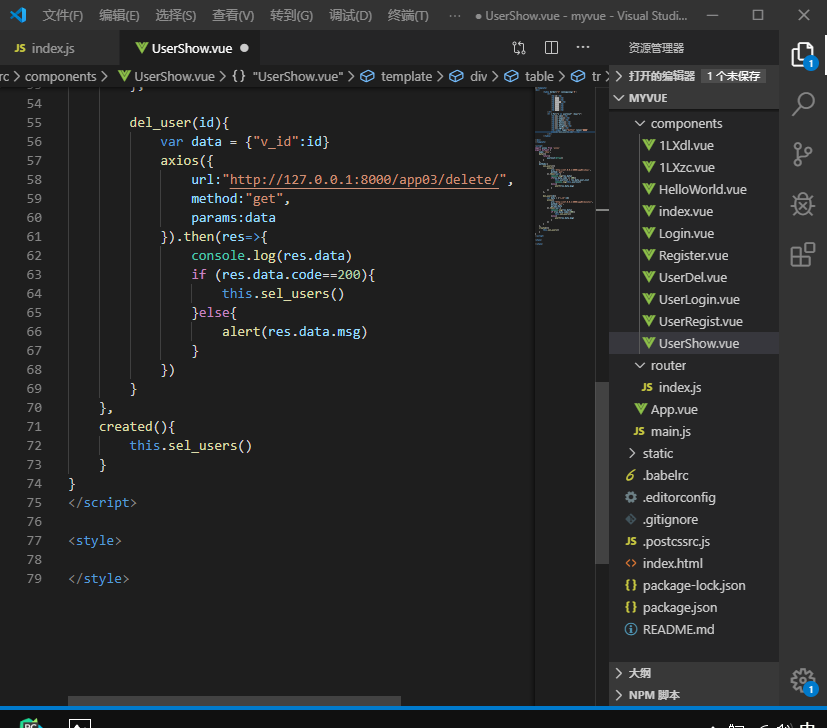This screenshot has width=827, height=728.
Task: Open the Manage gear icon
Action: pos(802,680)
